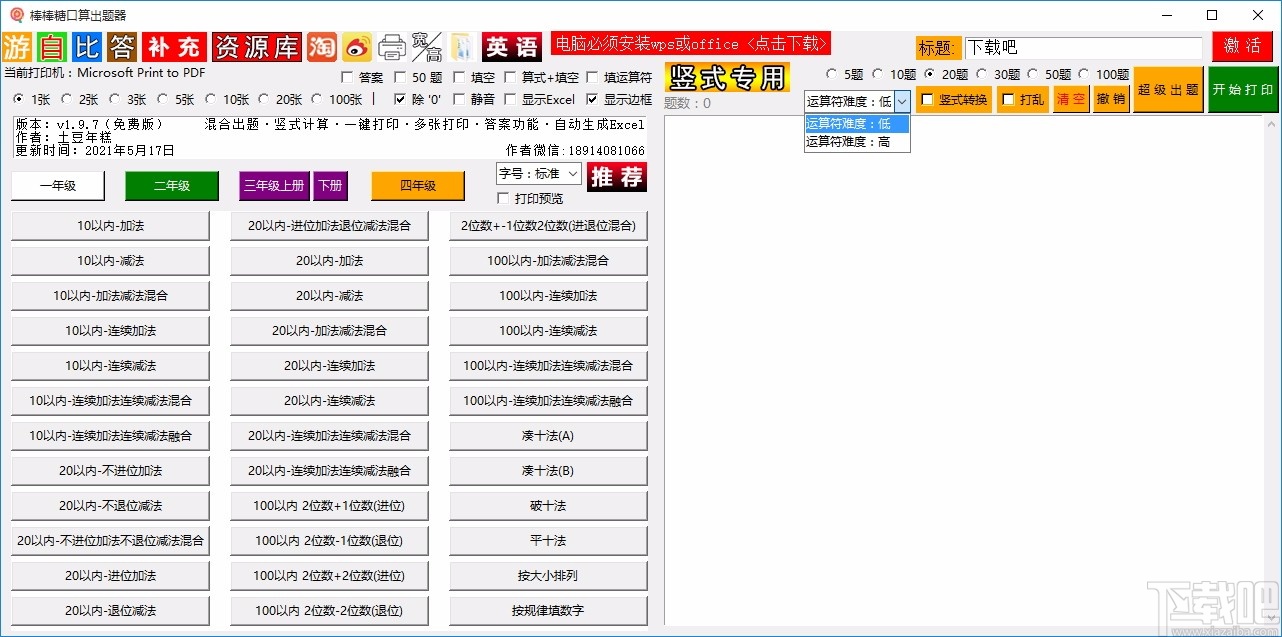The image size is (1282, 637).
Task: Click the printer icon in the toolbar
Action: coord(393,46)
